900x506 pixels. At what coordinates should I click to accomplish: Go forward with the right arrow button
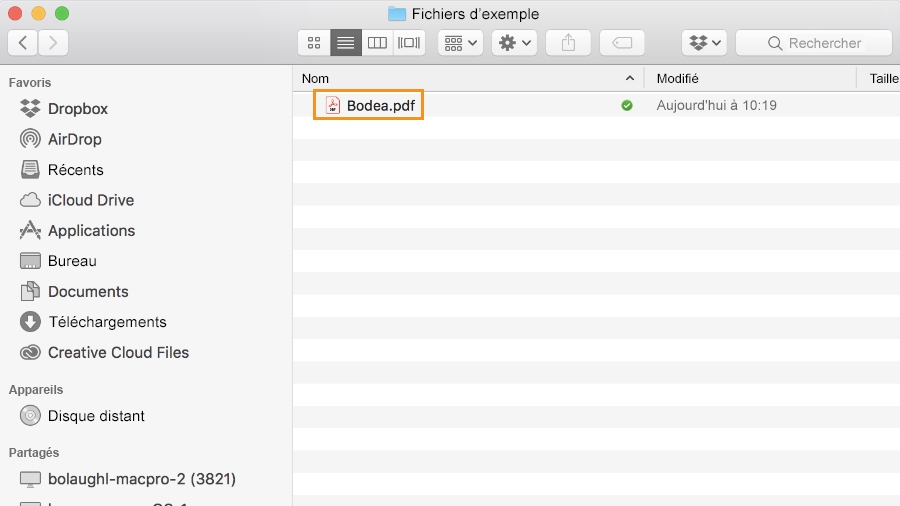53,42
